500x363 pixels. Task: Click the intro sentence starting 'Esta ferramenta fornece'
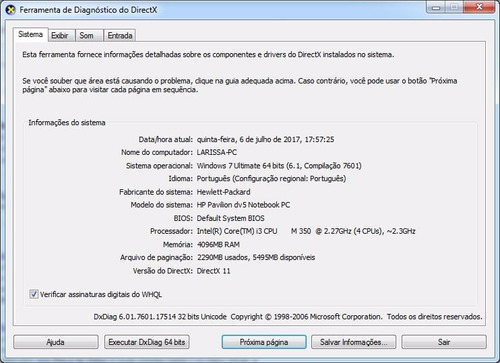[x=208, y=54]
